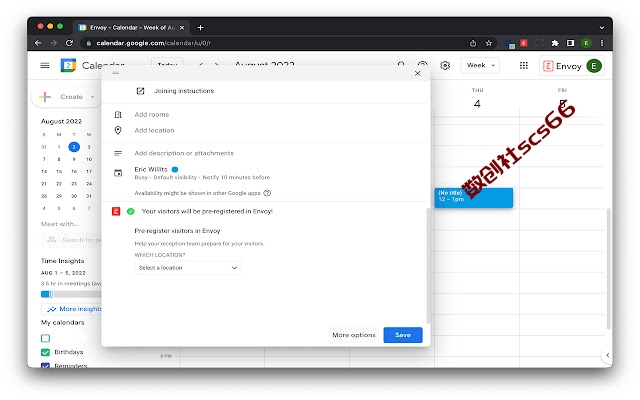Open the Google apps grid

(x=524, y=65)
